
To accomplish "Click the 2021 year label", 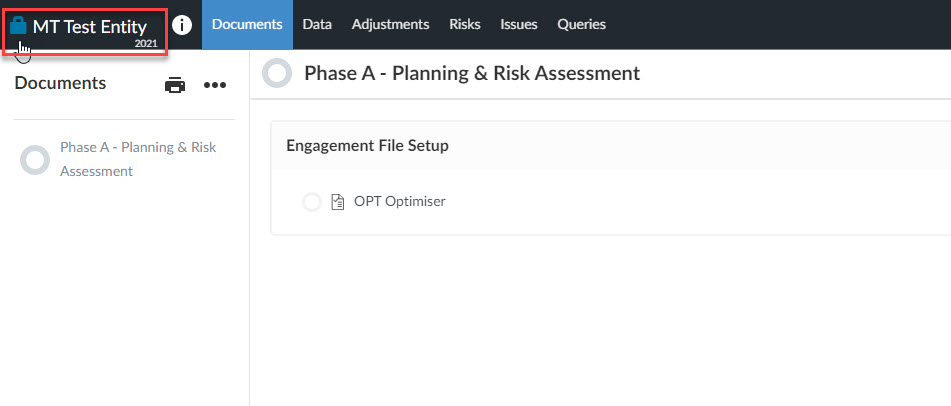I will click(146, 44).
